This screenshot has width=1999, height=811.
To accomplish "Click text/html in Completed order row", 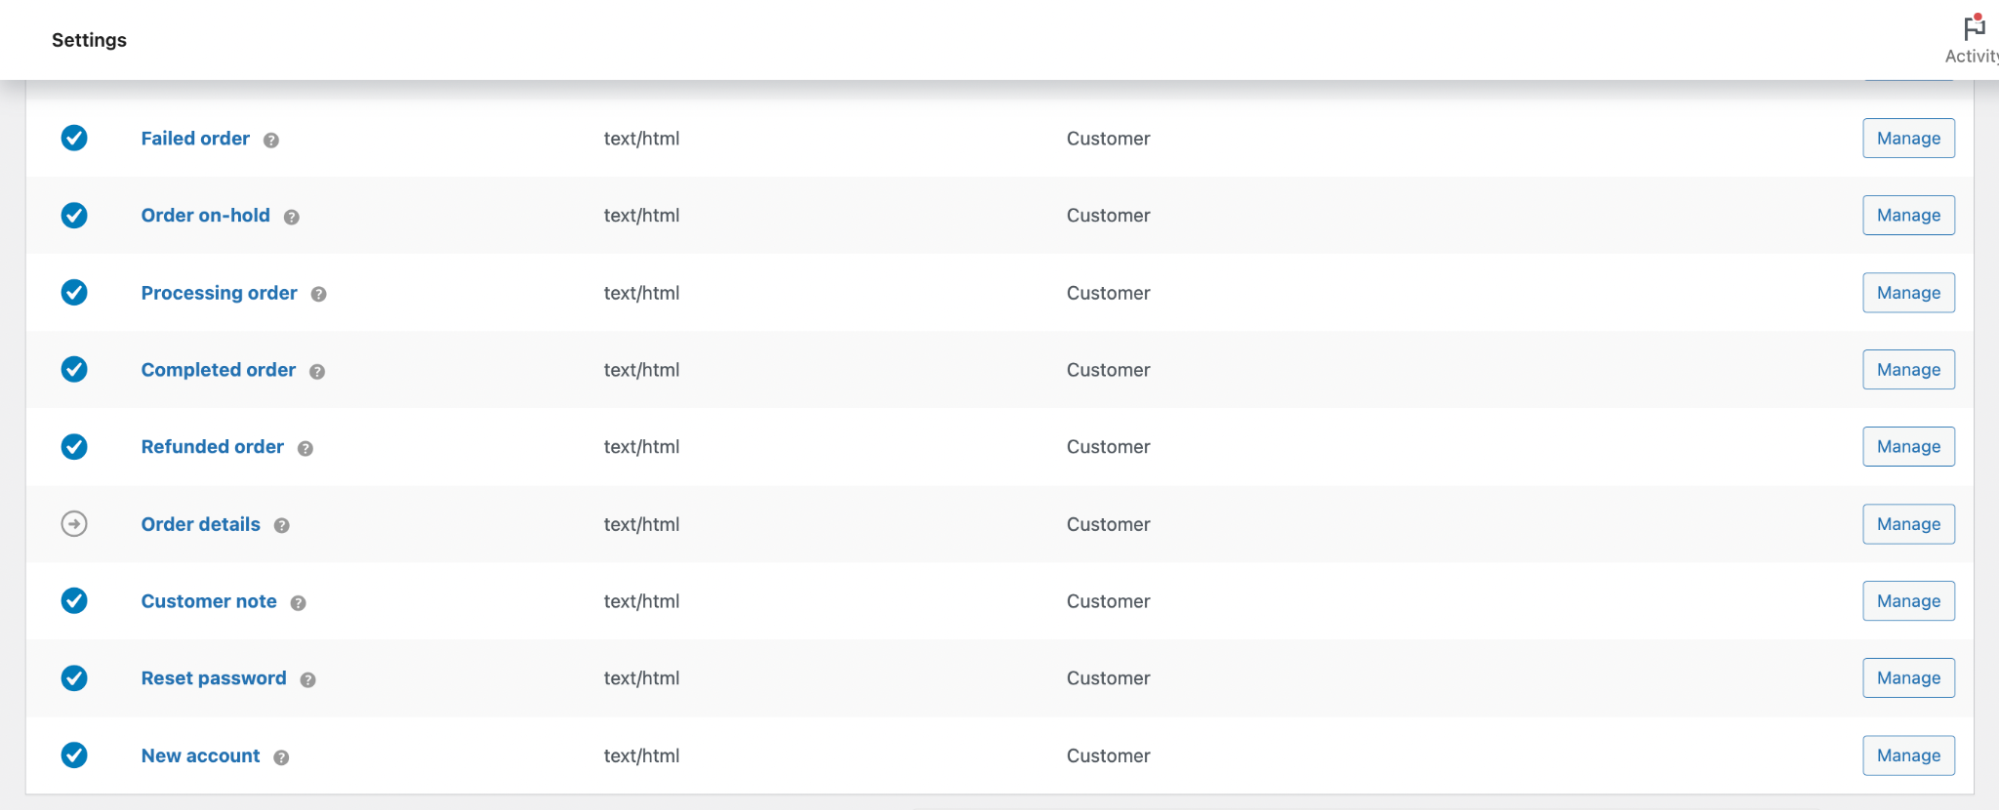I will tap(641, 370).
